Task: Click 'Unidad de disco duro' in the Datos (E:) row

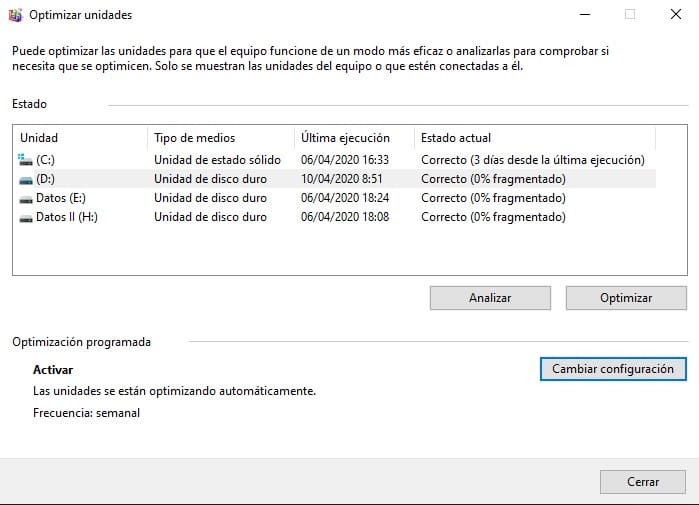Action: [x=210, y=198]
